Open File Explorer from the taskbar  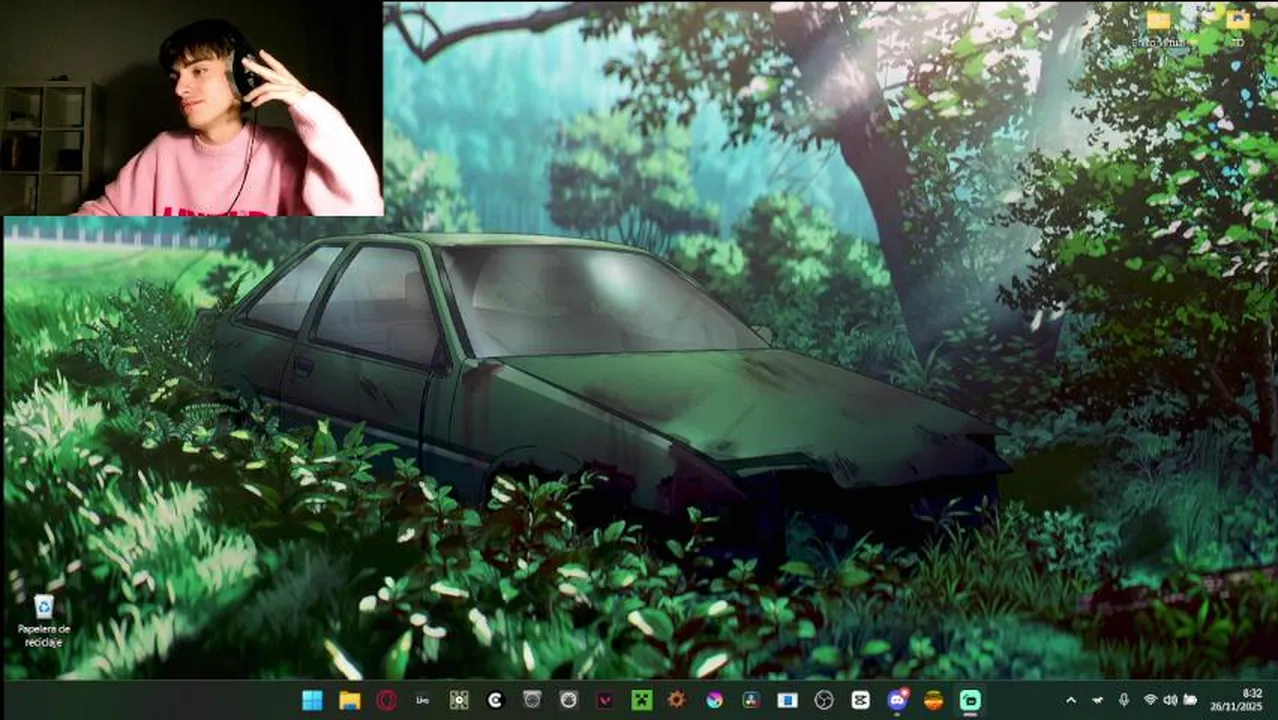click(349, 700)
